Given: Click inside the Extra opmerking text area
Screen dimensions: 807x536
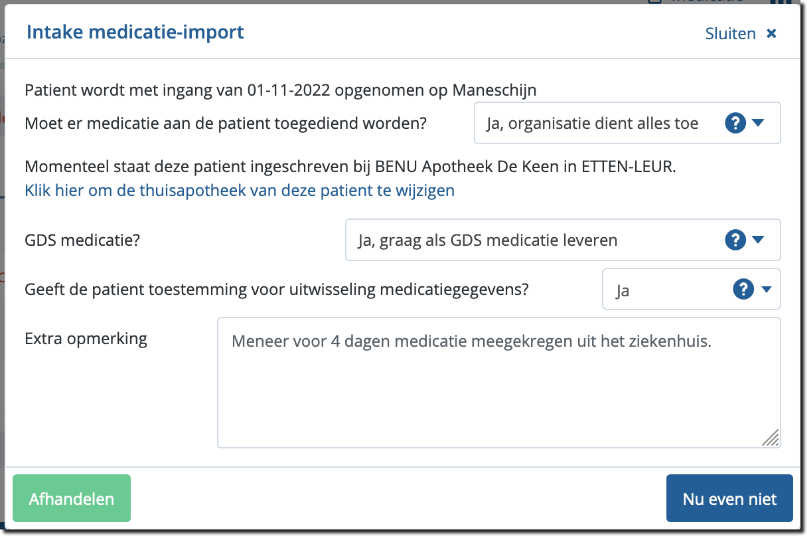Looking at the screenshot, I should point(498,390).
